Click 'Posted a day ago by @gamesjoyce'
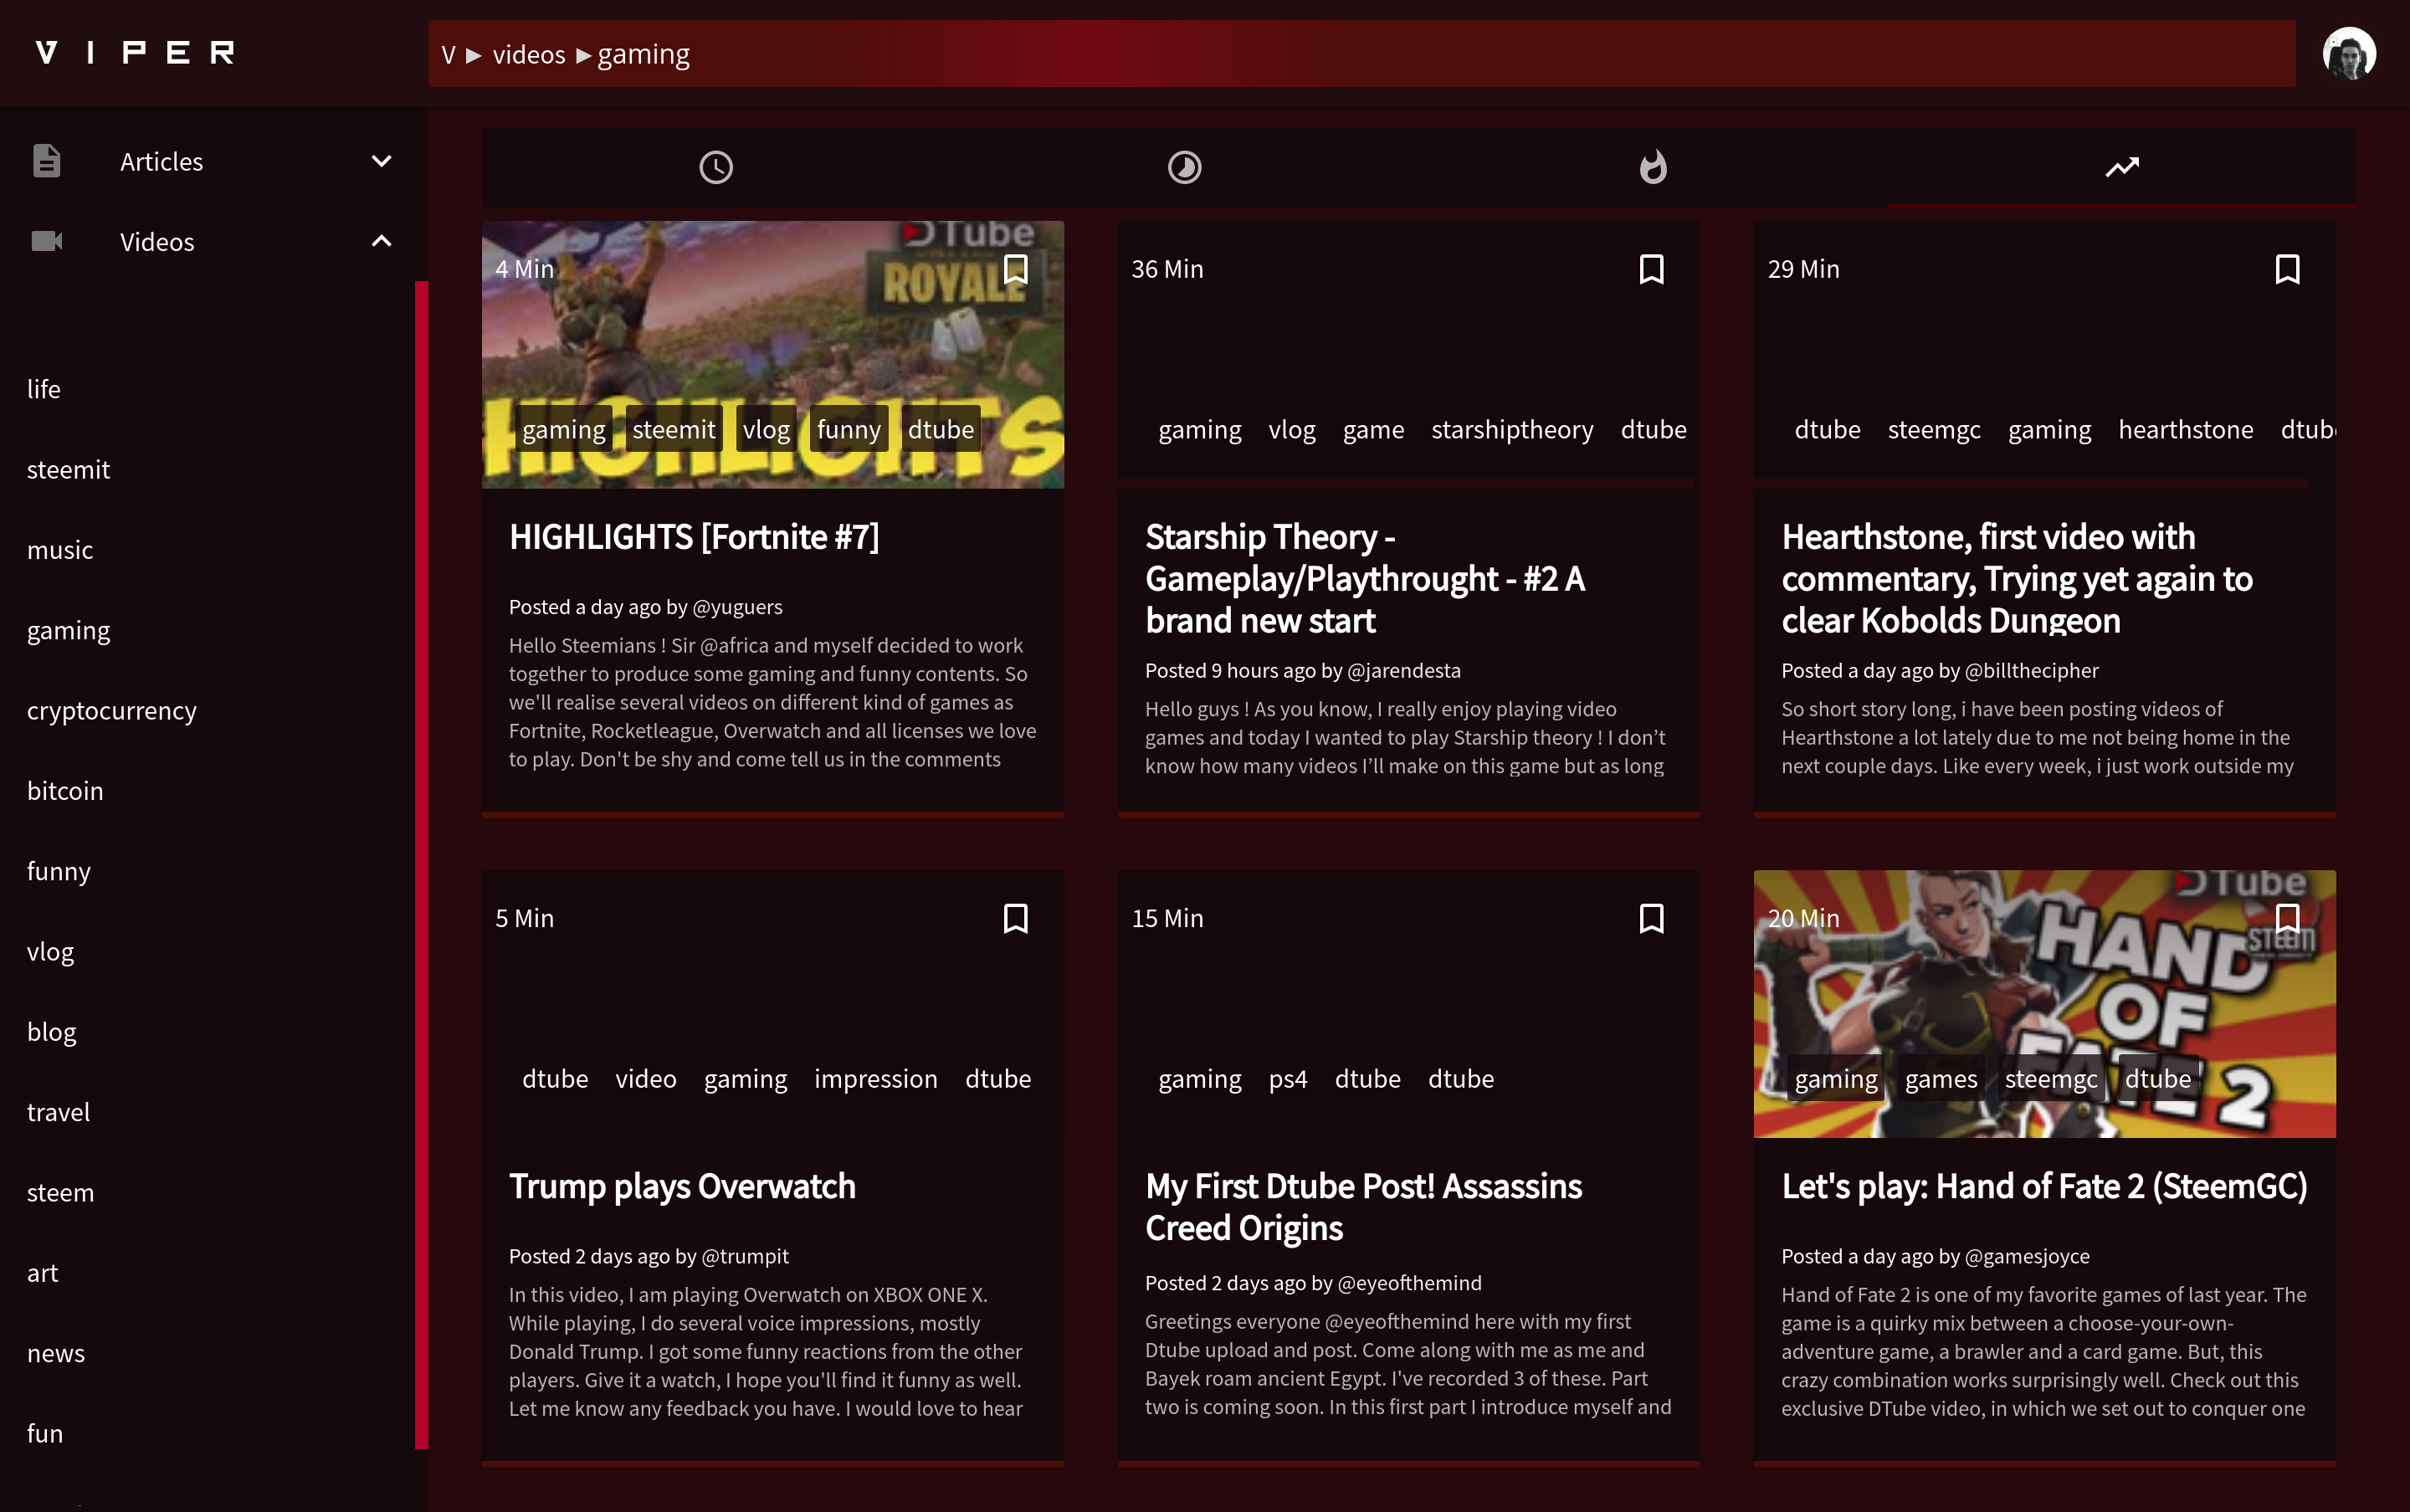The width and height of the screenshot is (2410, 1512). [x=1935, y=1256]
